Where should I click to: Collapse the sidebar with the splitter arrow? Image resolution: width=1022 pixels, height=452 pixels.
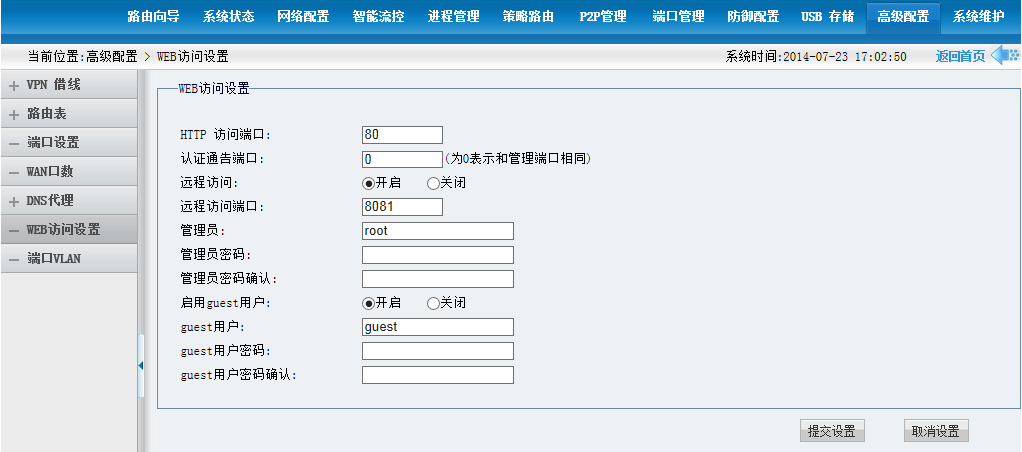[x=141, y=365]
